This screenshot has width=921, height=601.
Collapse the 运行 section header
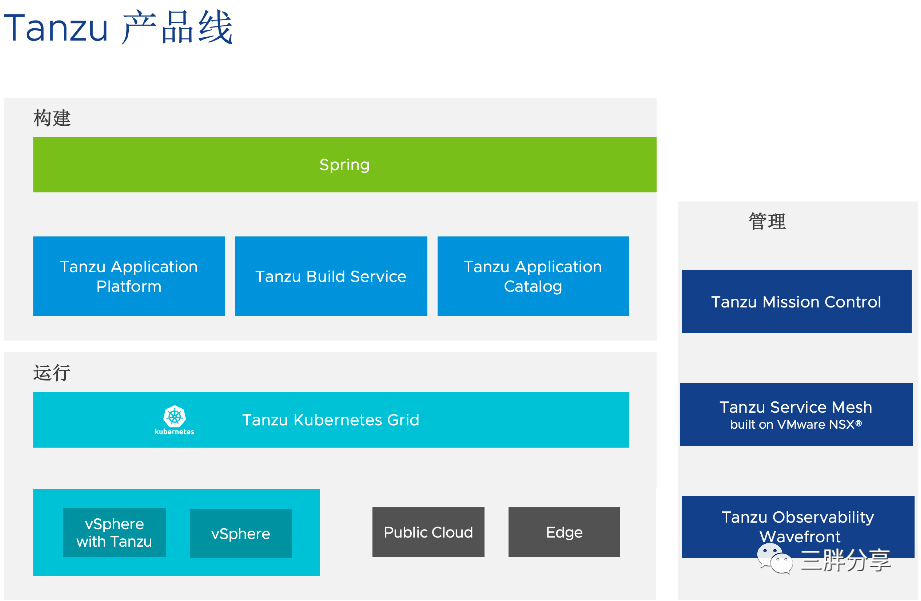click(52, 372)
